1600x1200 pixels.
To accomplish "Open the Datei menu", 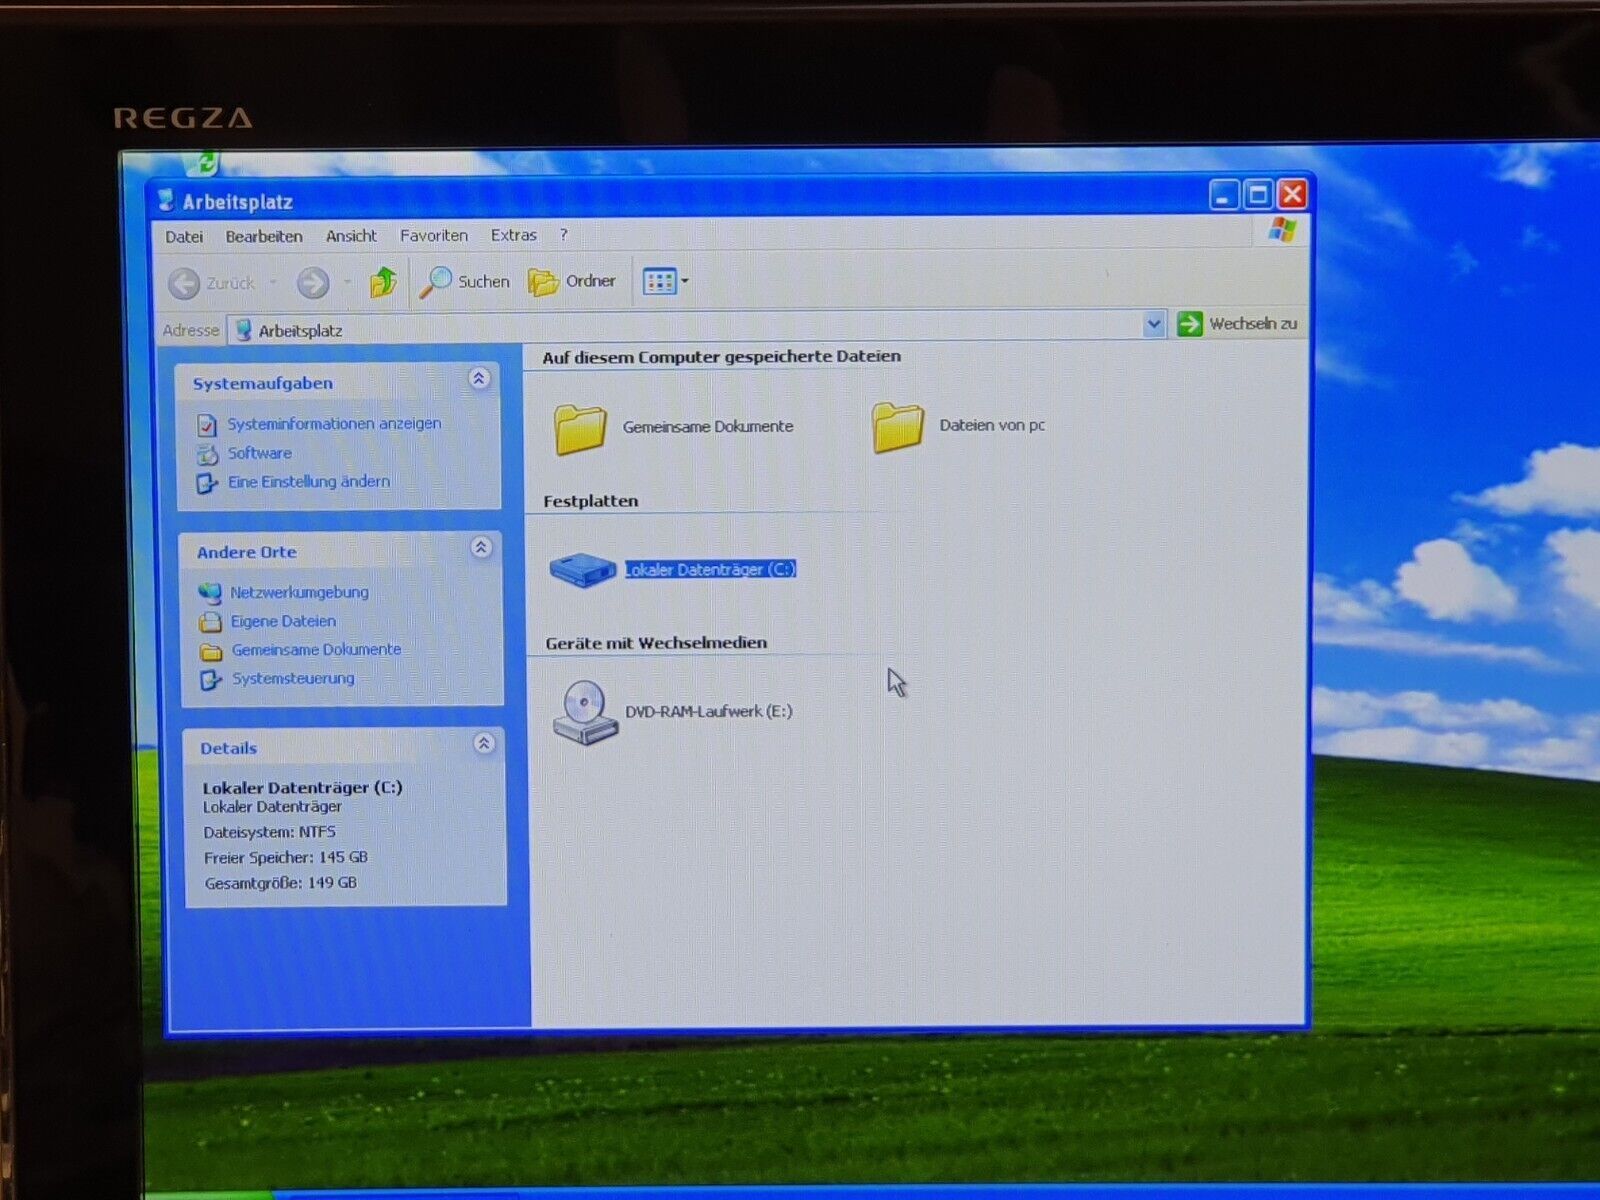I will 184,237.
